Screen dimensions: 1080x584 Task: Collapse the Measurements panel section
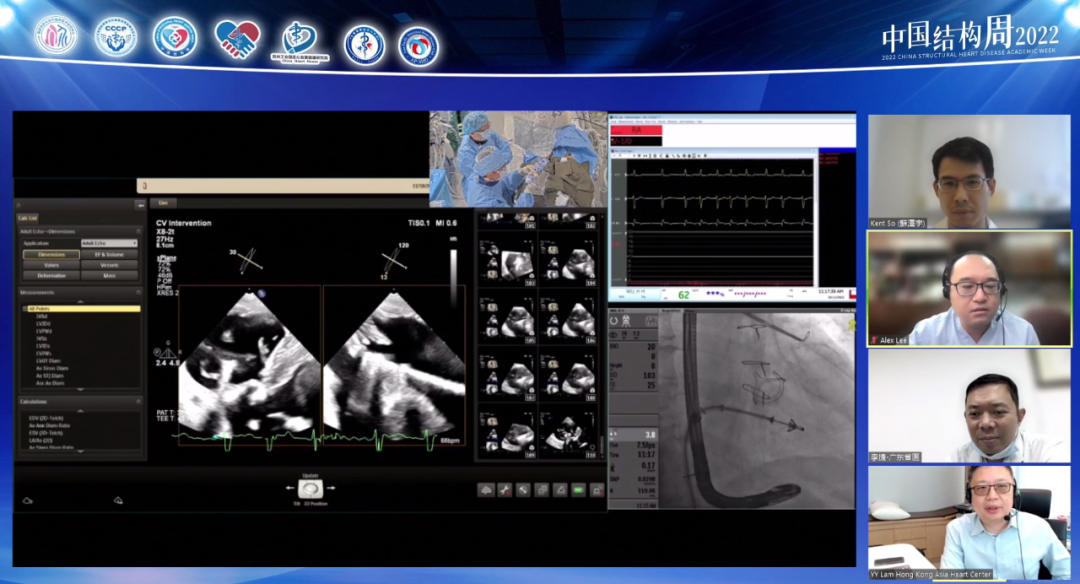pyautogui.click(x=139, y=292)
